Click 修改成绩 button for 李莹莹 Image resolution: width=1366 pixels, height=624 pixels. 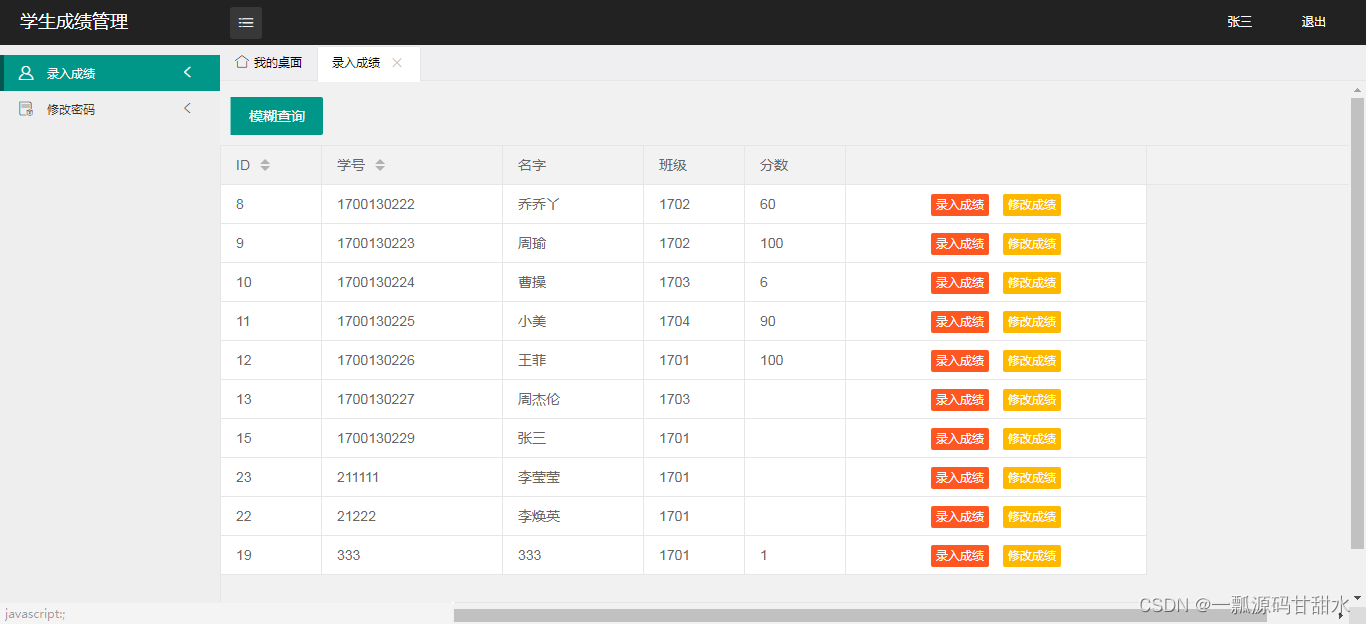pos(1032,478)
